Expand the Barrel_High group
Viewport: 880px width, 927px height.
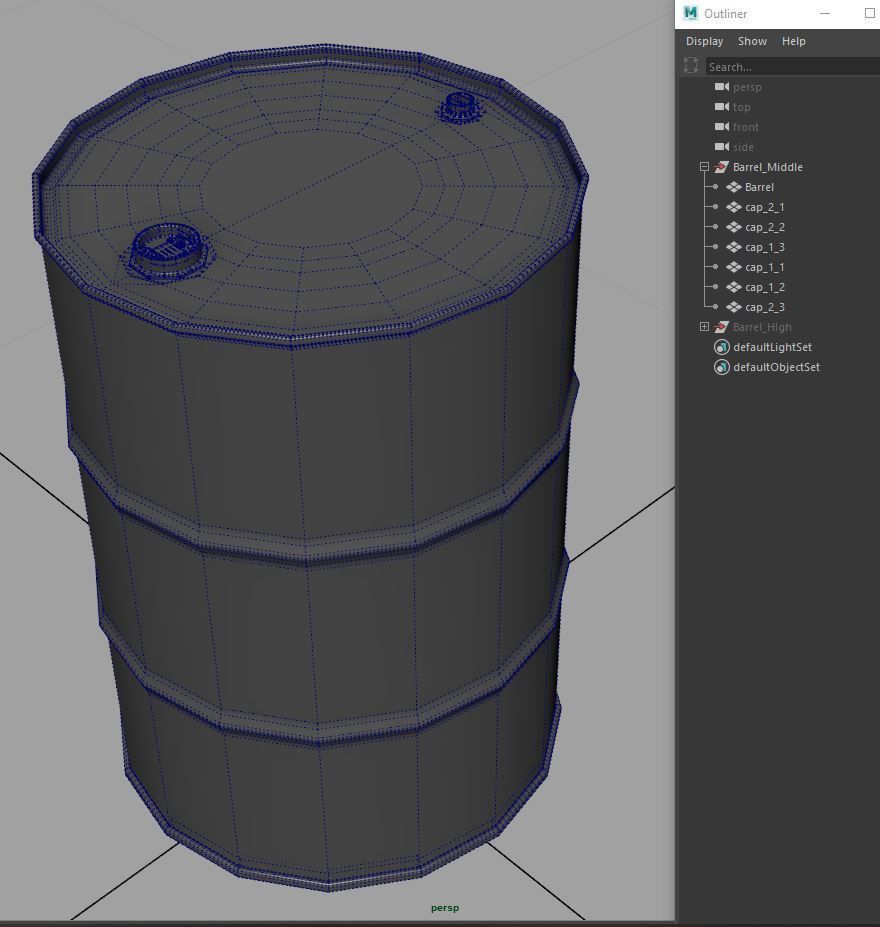click(704, 326)
